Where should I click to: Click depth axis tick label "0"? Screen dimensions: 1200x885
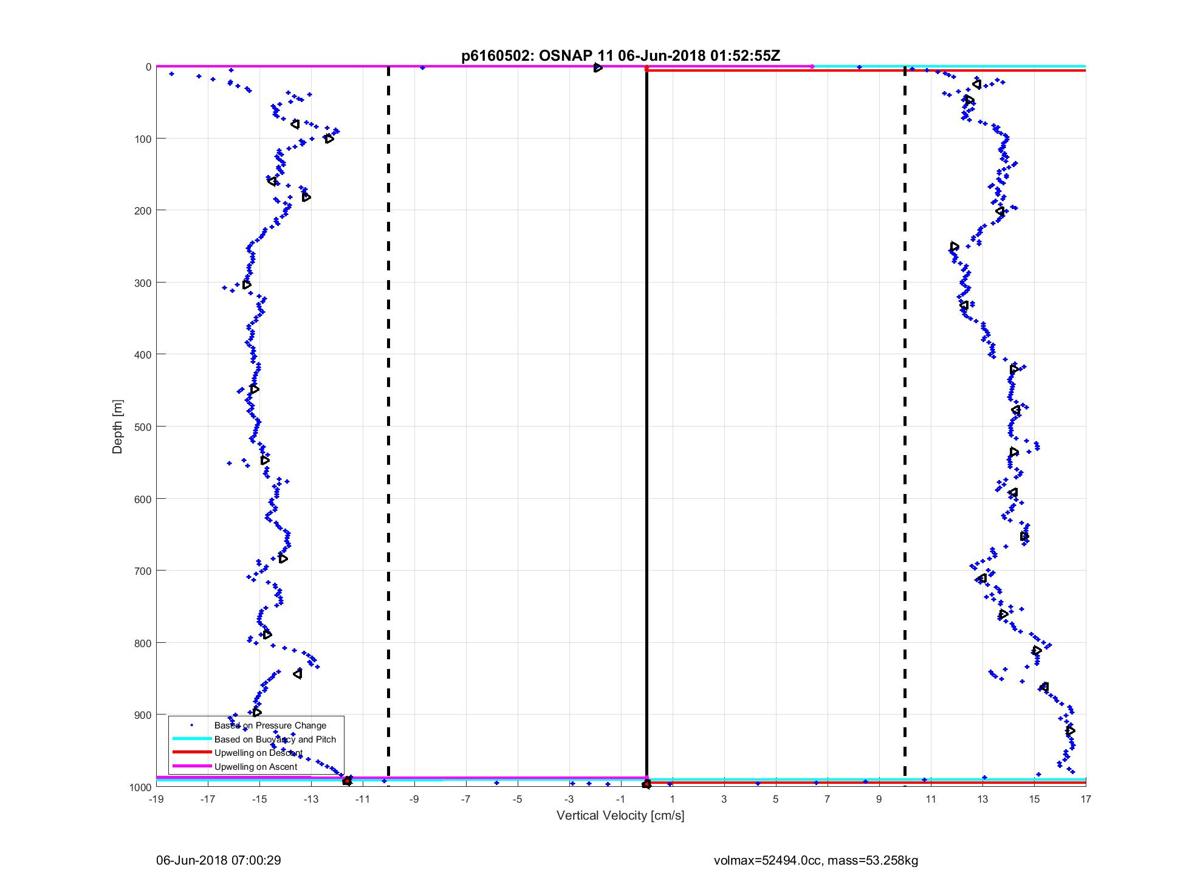[x=148, y=67]
